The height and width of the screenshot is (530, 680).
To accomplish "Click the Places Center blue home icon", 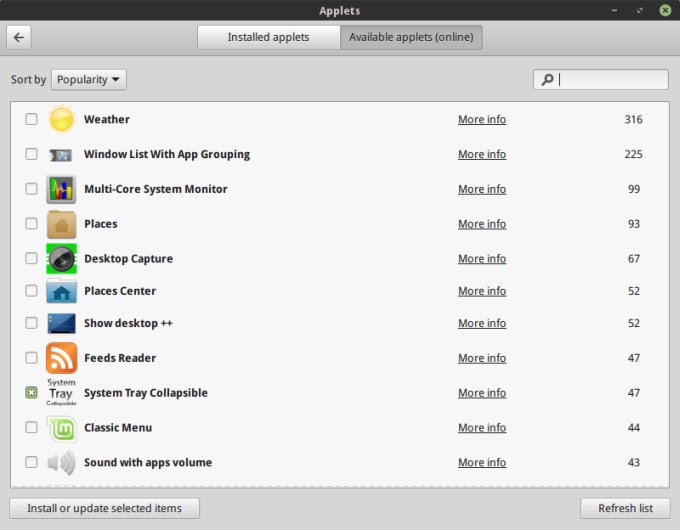I will point(61,291).
